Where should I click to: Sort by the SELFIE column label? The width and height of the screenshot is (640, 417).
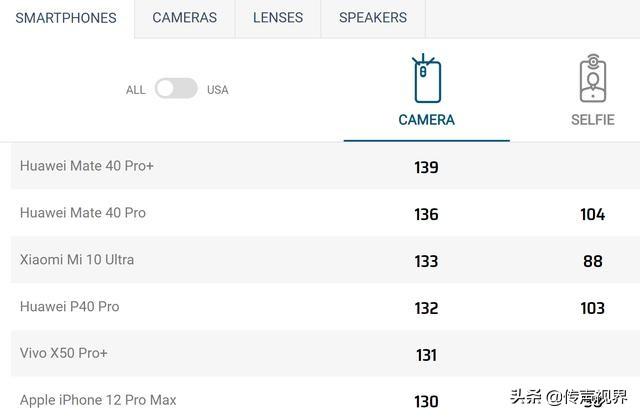tap(593, 120)
